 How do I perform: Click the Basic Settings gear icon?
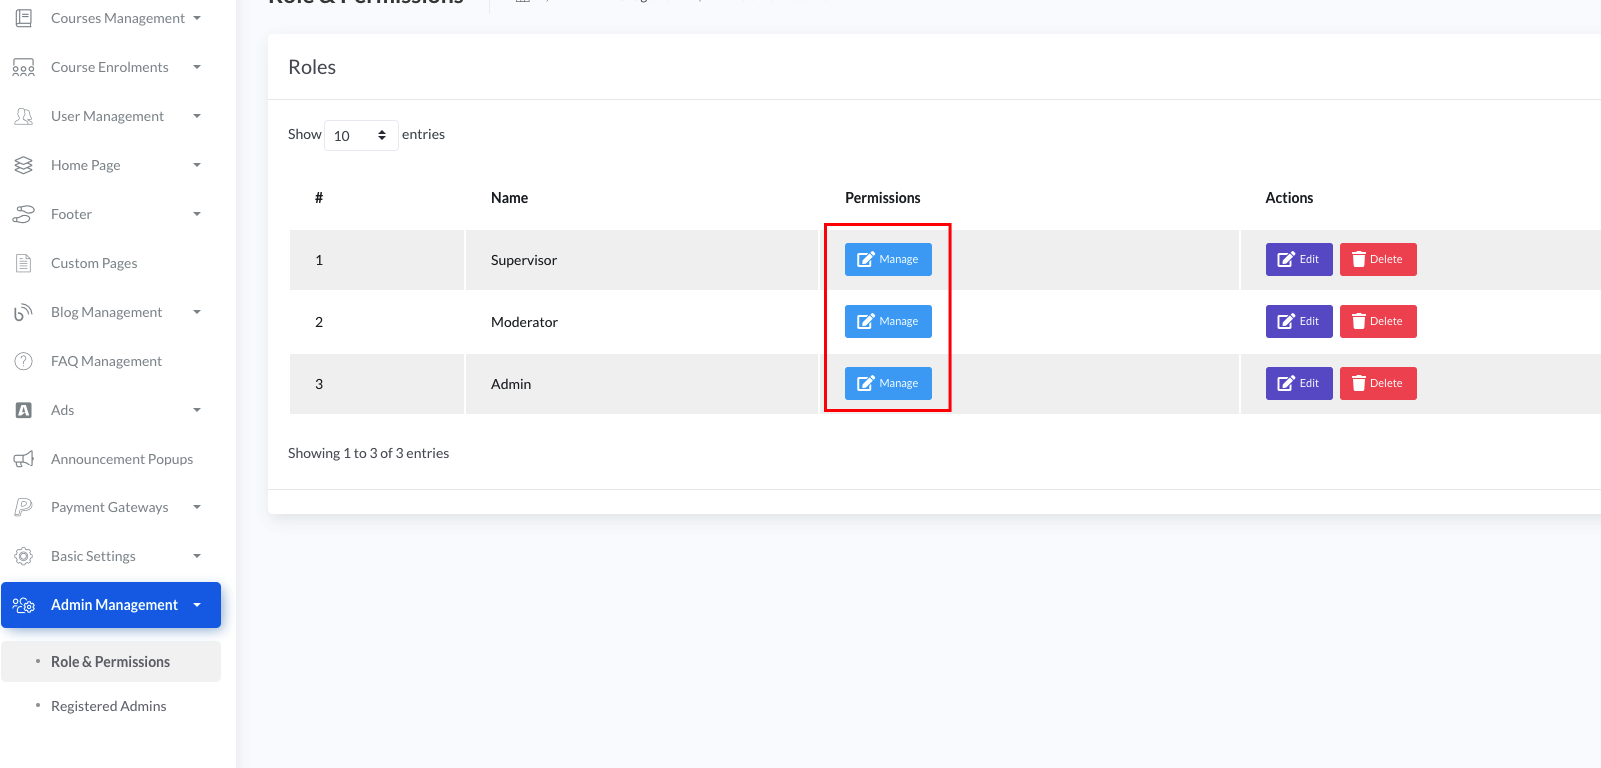[23, 556]
